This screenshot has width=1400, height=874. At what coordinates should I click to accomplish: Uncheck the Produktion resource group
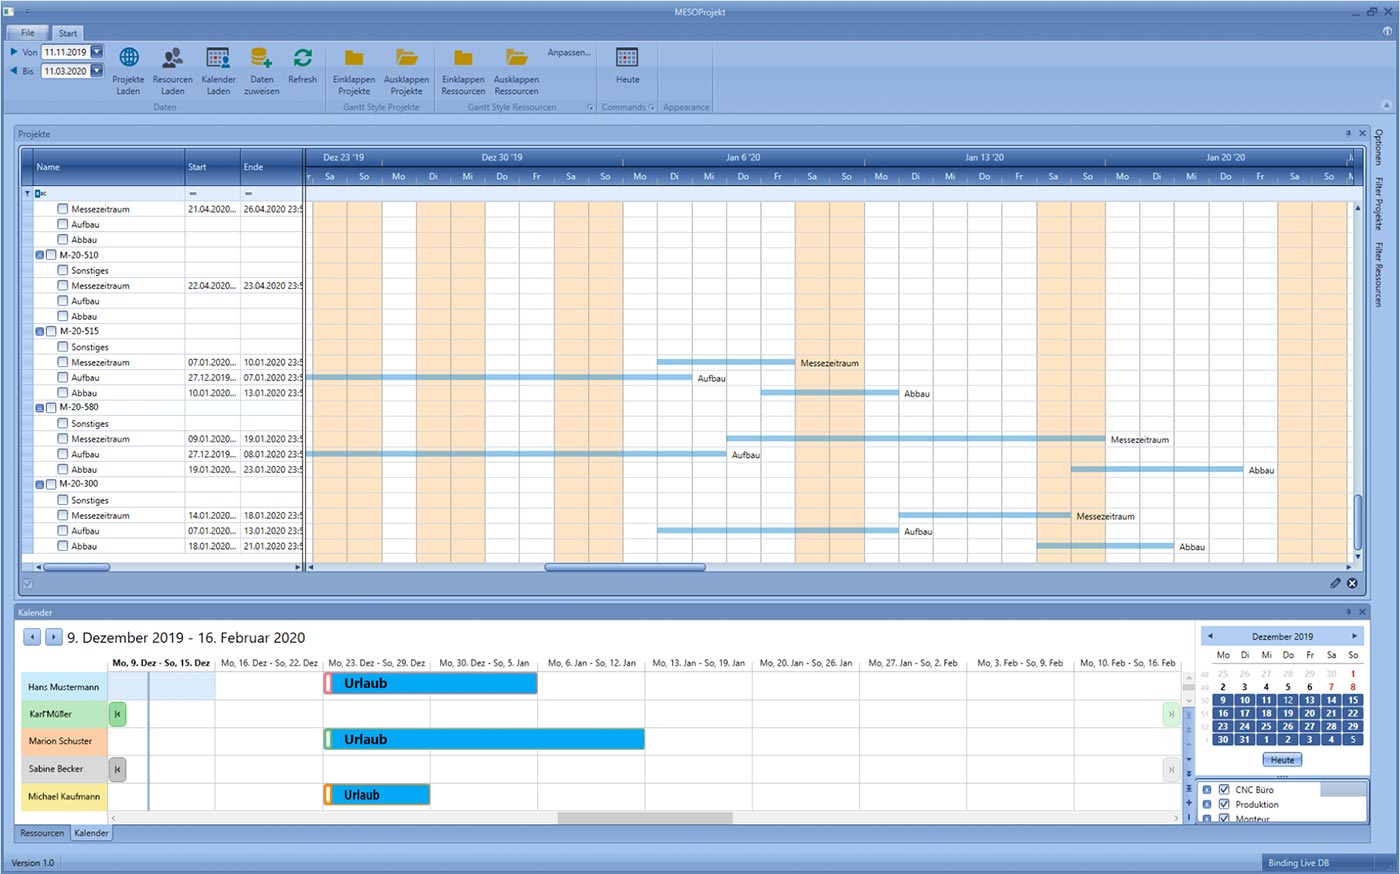point(1224,804)
